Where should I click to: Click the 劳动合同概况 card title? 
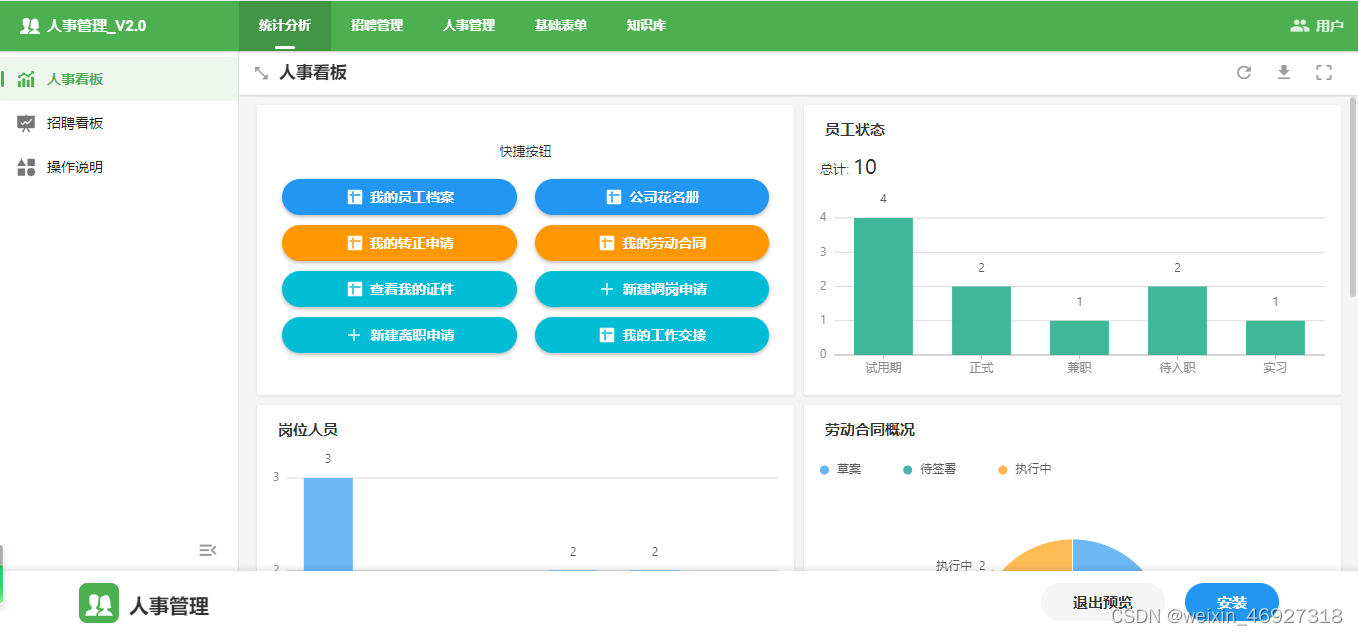click(870, 430)
